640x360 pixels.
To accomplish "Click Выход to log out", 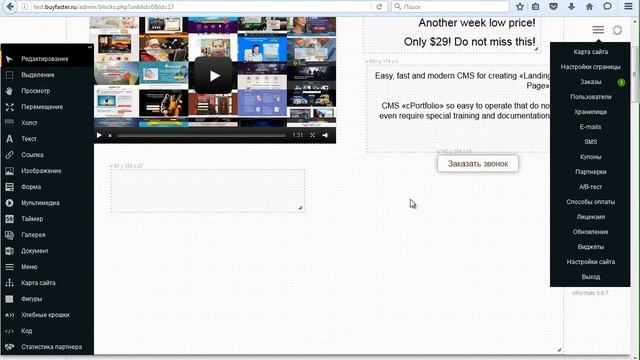I will pos(590,277).
